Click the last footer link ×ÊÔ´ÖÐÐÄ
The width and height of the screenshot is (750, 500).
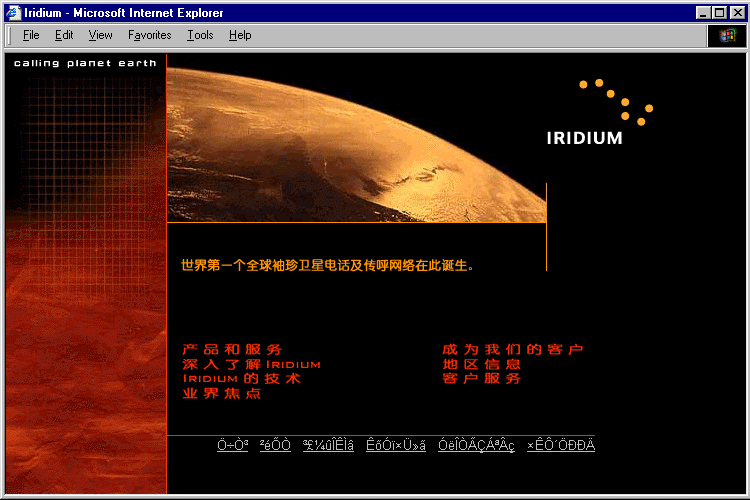tap(561, 445)
